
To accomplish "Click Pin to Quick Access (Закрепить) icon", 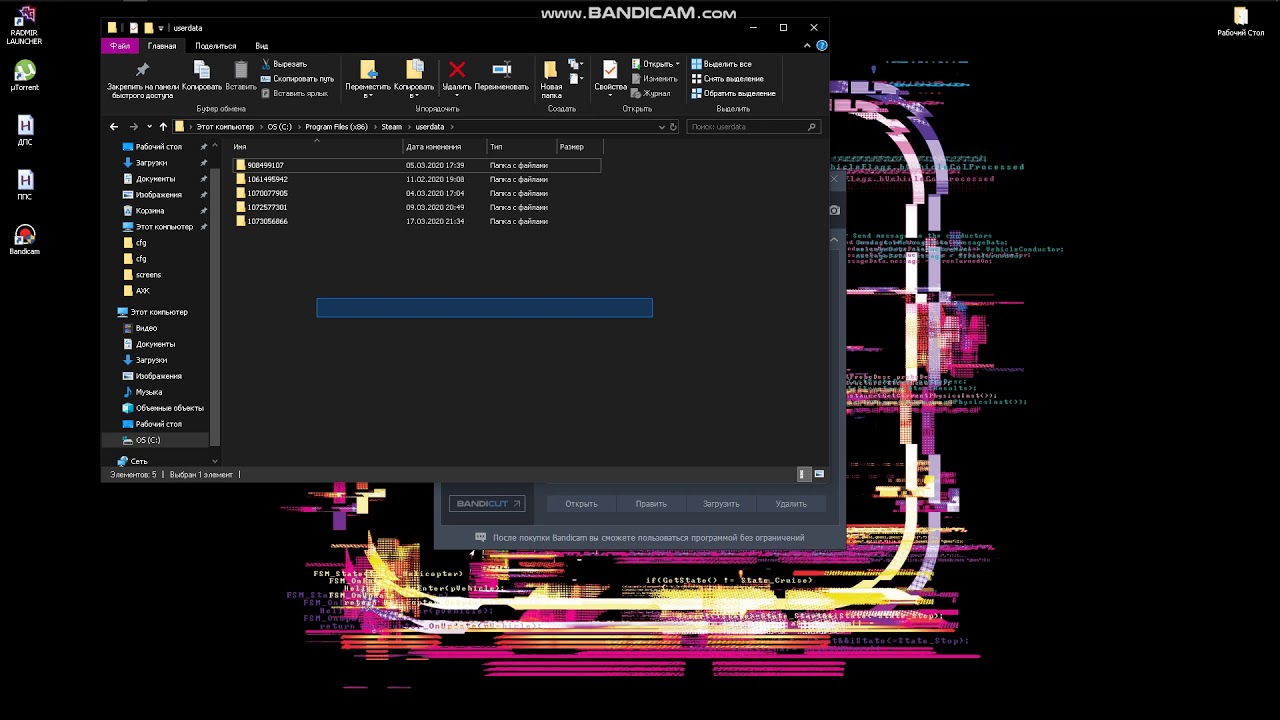I will (142, 70).
